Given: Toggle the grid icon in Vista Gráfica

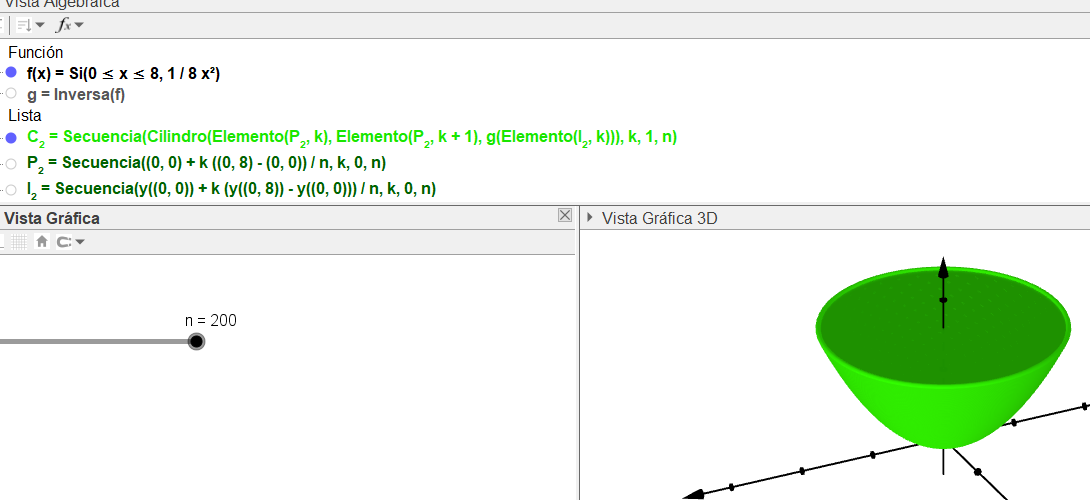Looking at the screenshot, I should 20,241.
